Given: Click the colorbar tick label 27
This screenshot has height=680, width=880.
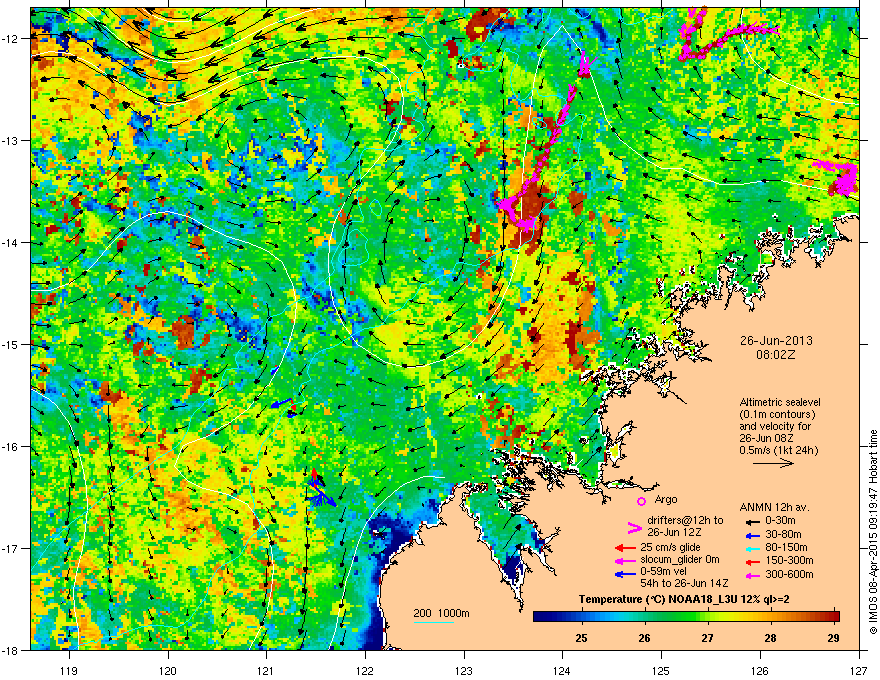Looking at the screenshot, I should pos(708,638).
